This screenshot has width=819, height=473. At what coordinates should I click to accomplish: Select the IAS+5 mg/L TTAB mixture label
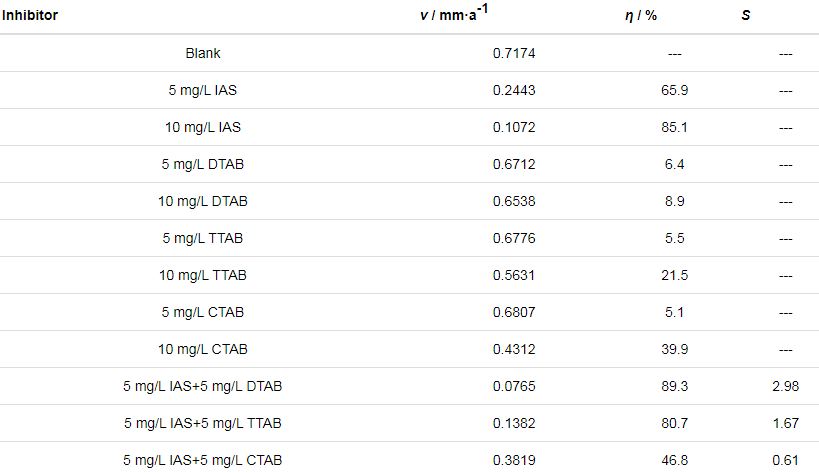pos(203,423)
